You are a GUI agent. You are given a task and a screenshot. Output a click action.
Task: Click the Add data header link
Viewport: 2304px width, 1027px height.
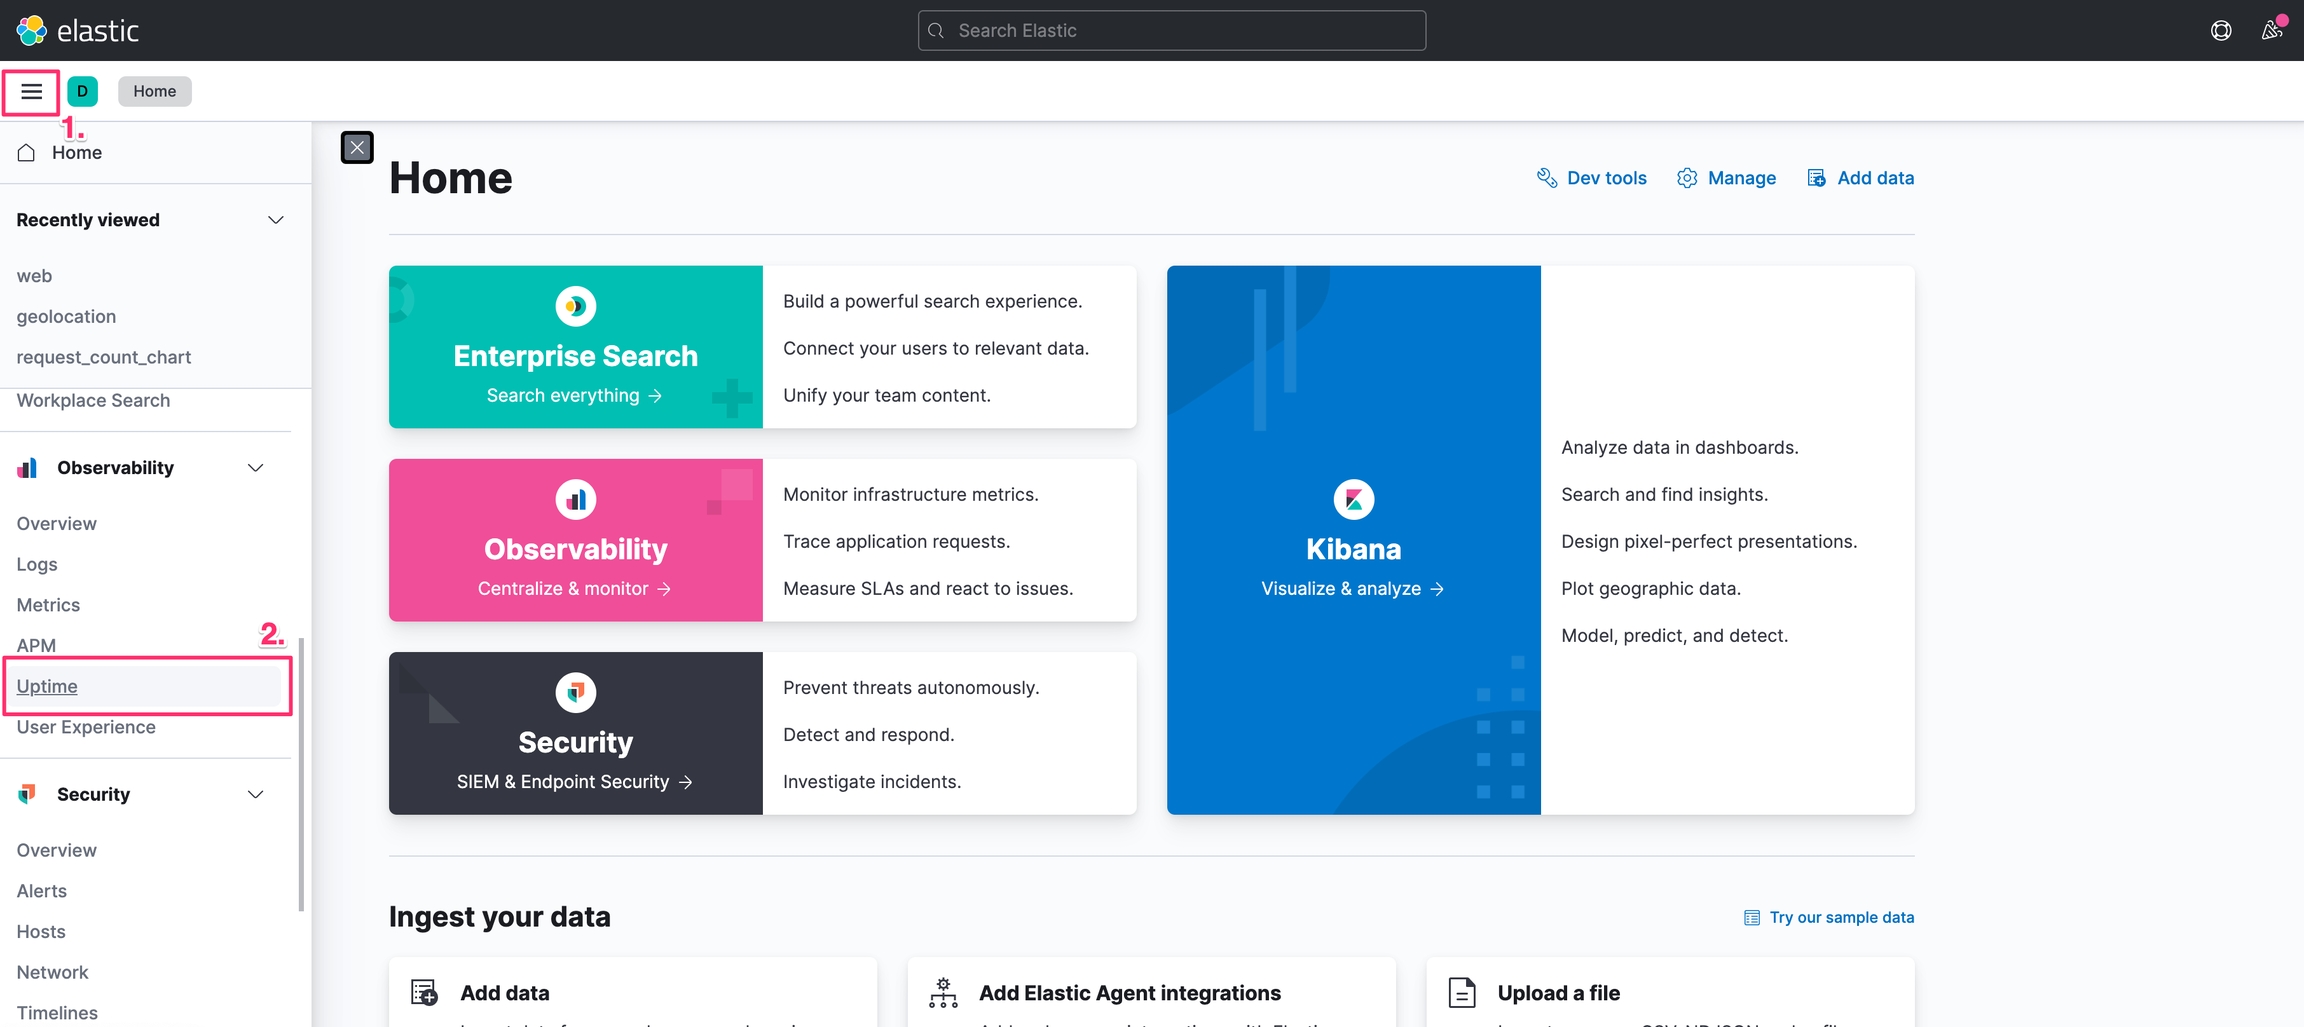coord(1875,178)
